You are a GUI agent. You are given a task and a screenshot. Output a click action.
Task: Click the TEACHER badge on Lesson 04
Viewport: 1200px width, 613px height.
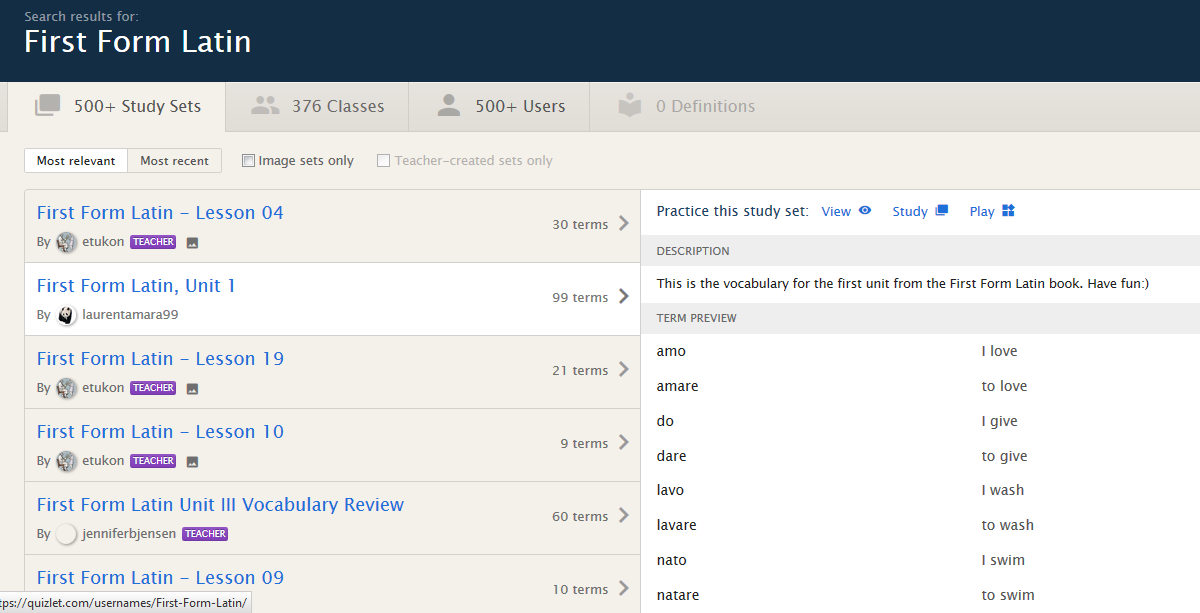click(x=153, y=242)
